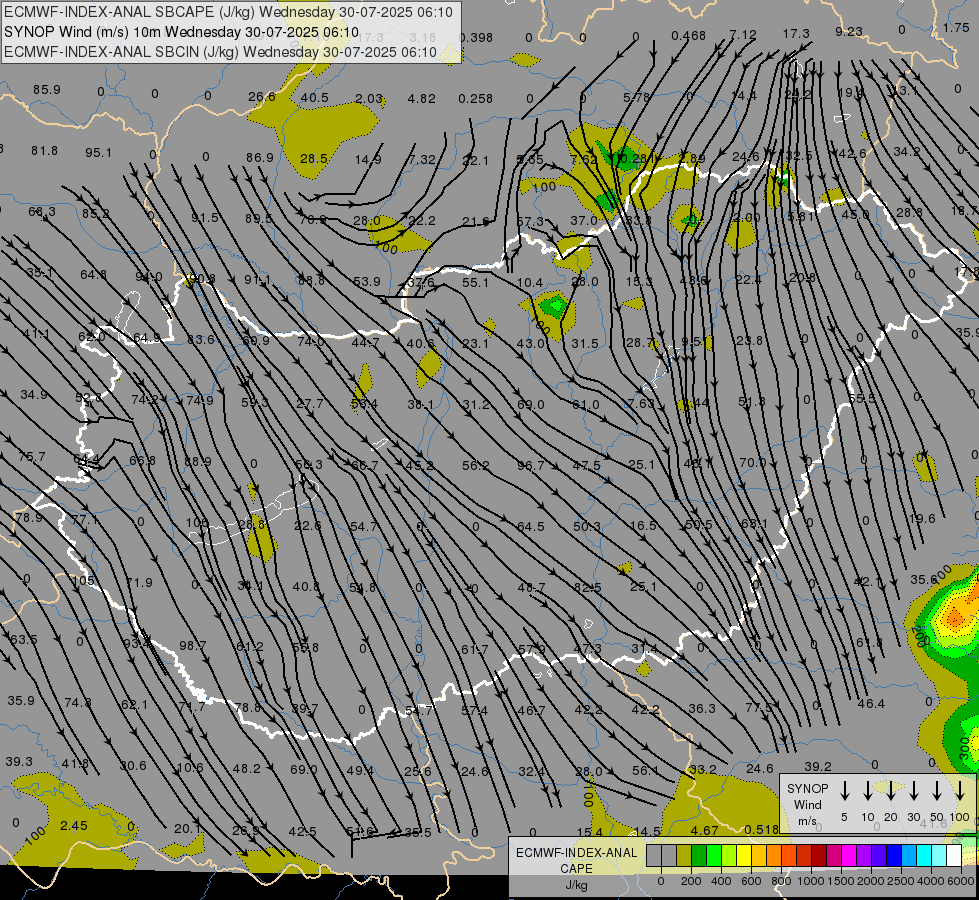Click the 46.4 value on map
This screenshot has width=979, height=900.
pos(871,704)
